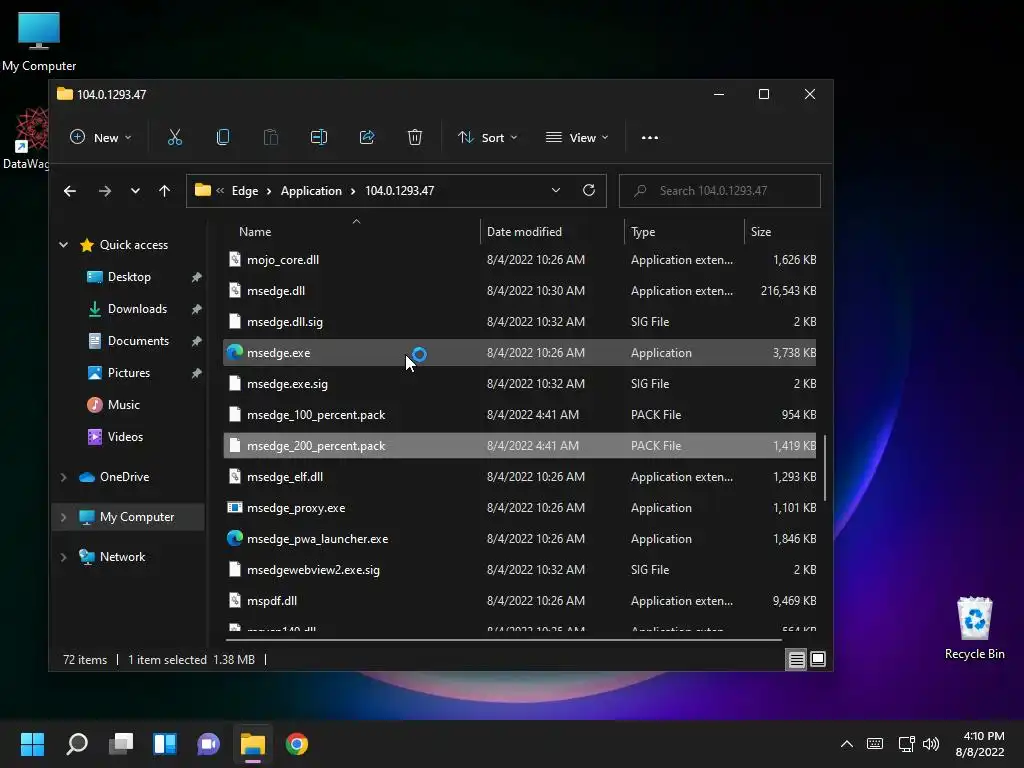Open clock and date in taskbar
The image size is (1024, 768).
click(980, 744)
